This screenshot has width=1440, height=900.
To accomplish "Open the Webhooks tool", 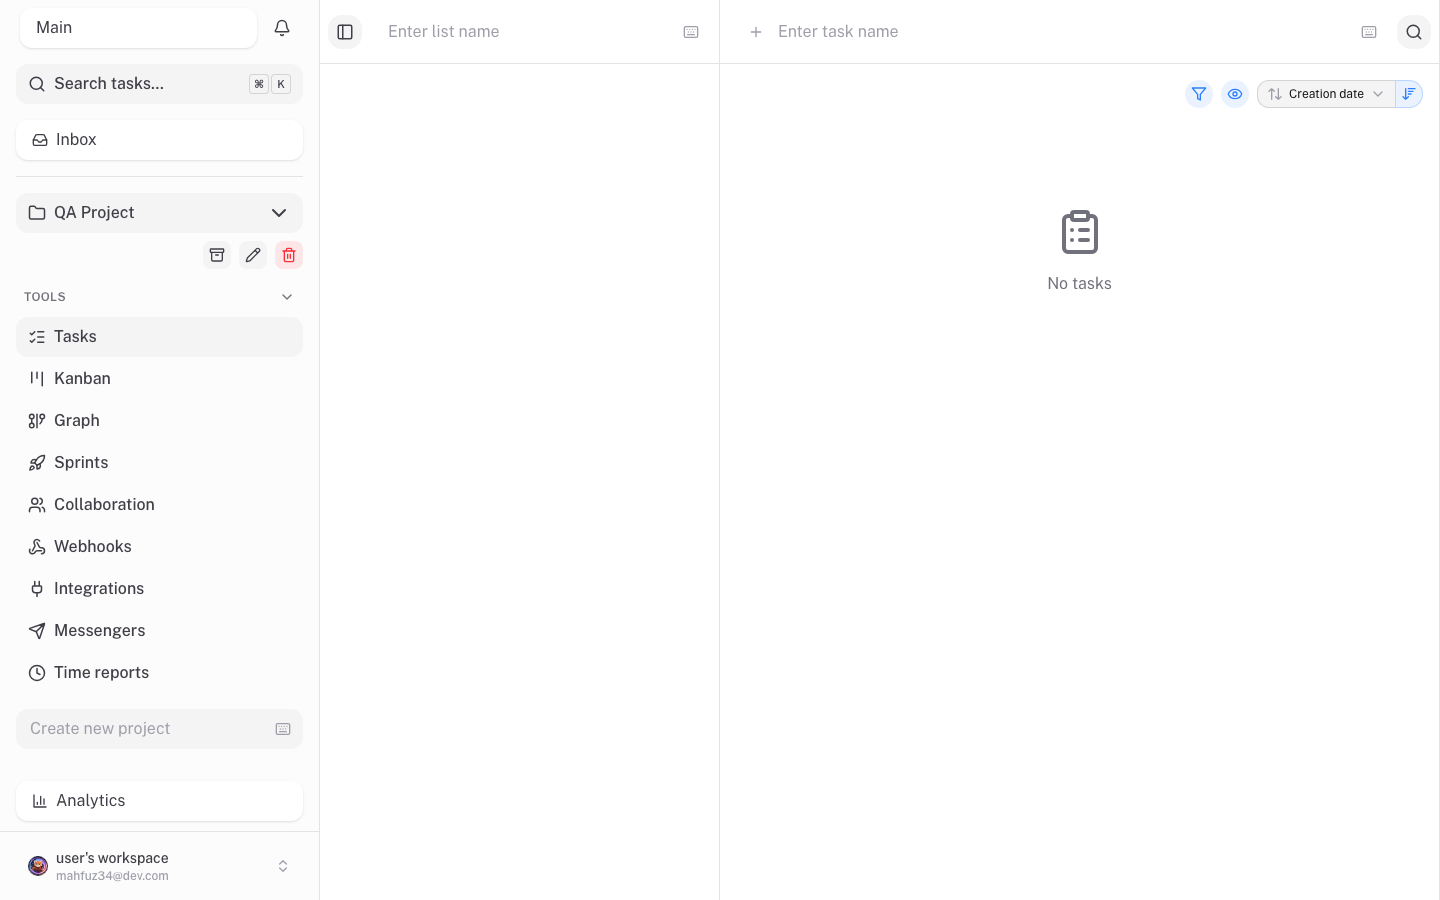I will [159, 547].
